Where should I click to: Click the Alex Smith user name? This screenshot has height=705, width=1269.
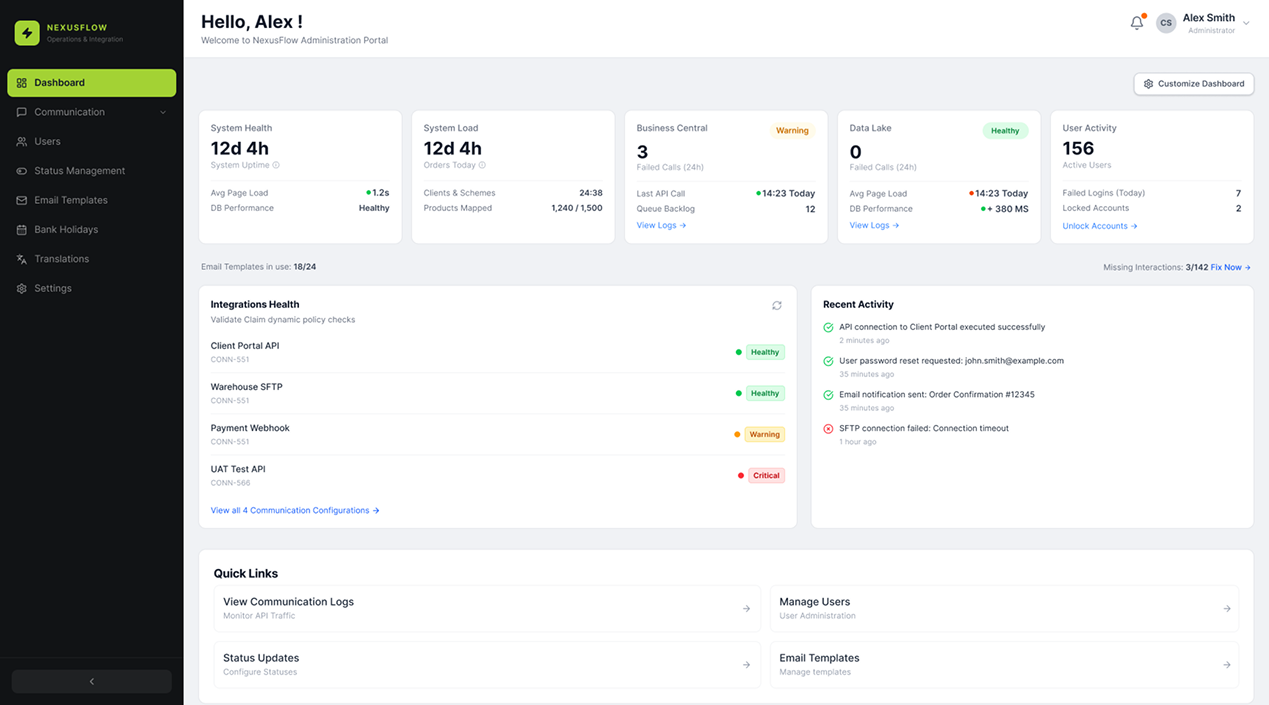tap(1209, 18)
